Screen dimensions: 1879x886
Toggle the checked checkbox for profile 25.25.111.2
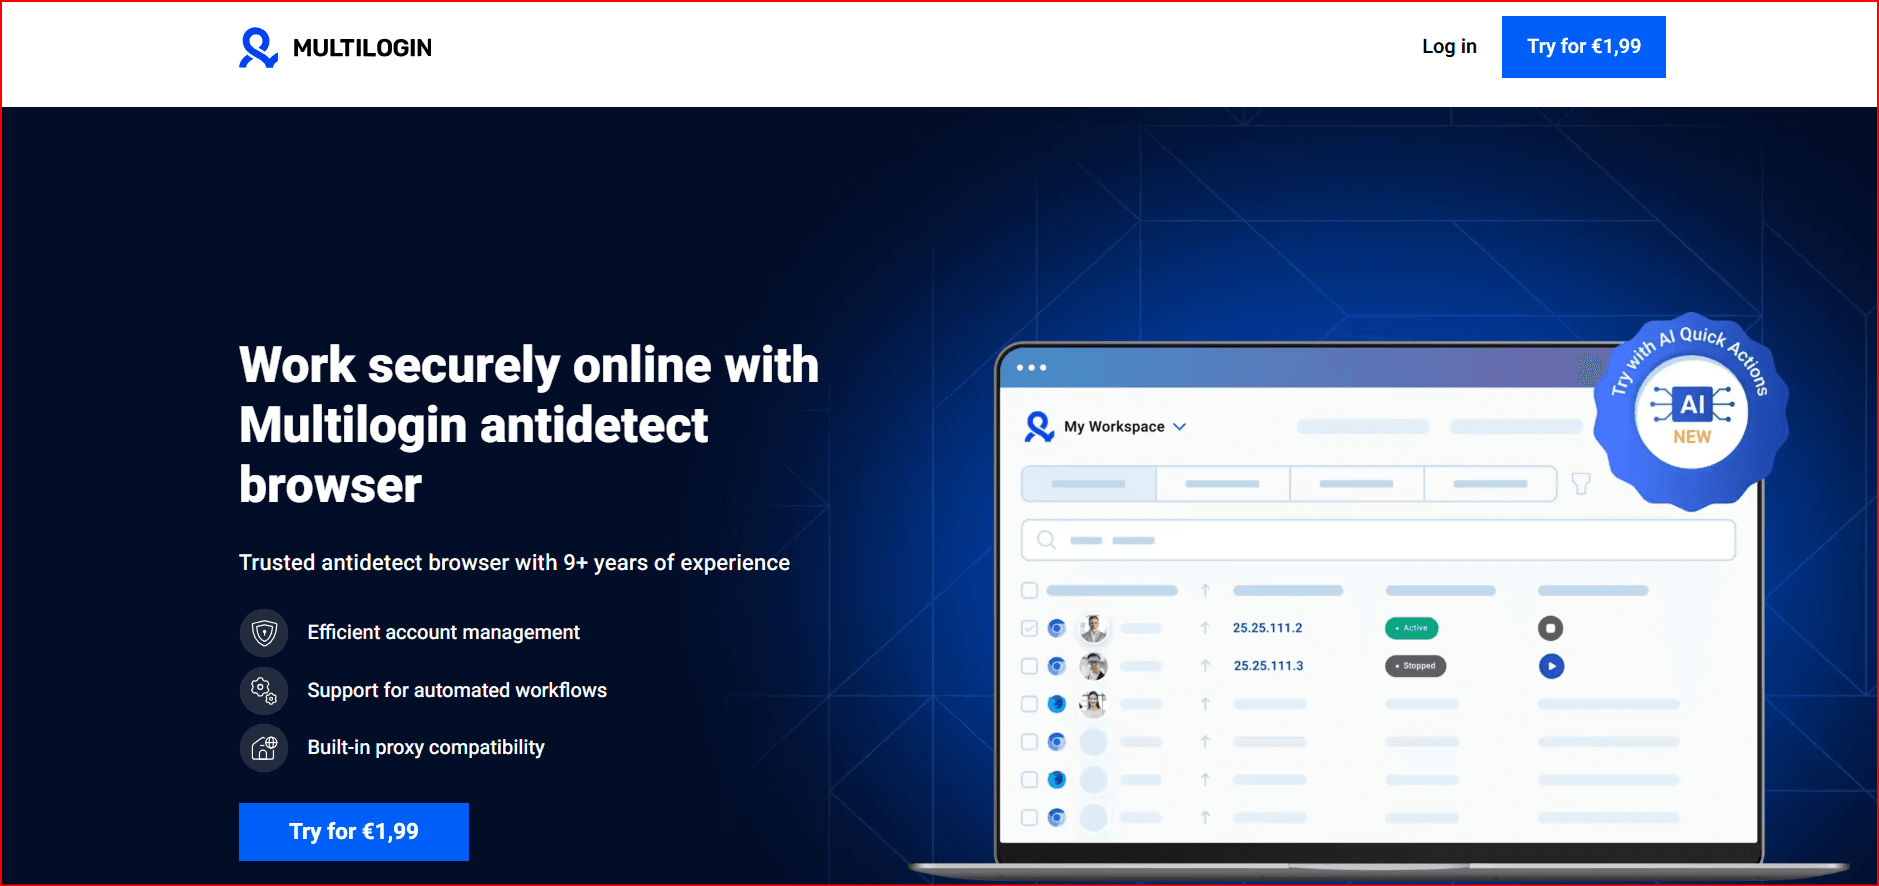coord(1029,628)
